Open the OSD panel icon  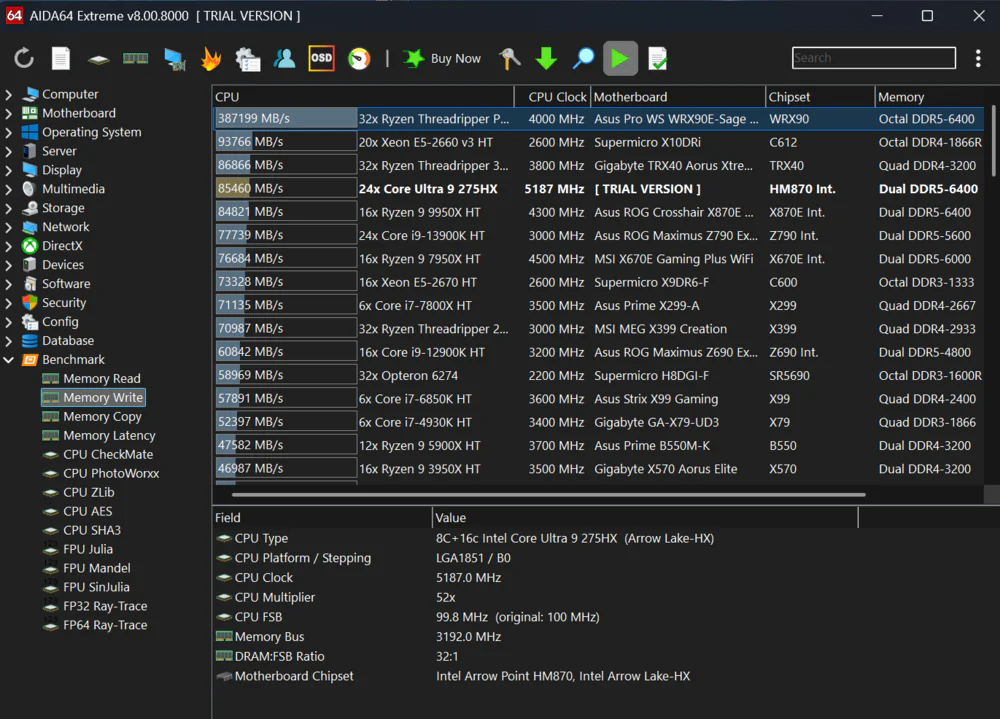click(321, 58)
